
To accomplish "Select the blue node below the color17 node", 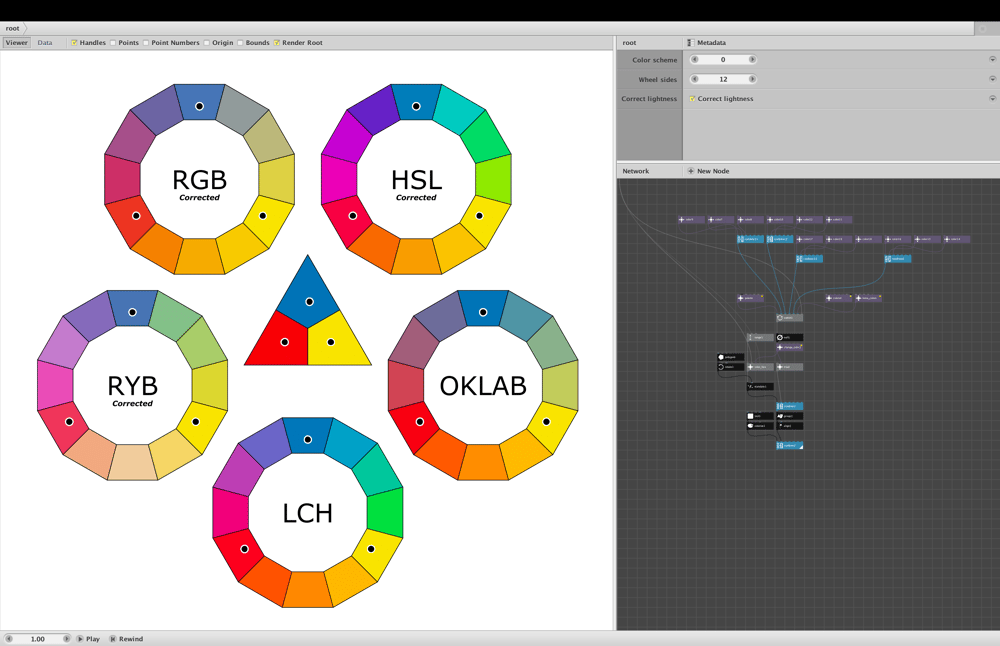I will (809, 259).
